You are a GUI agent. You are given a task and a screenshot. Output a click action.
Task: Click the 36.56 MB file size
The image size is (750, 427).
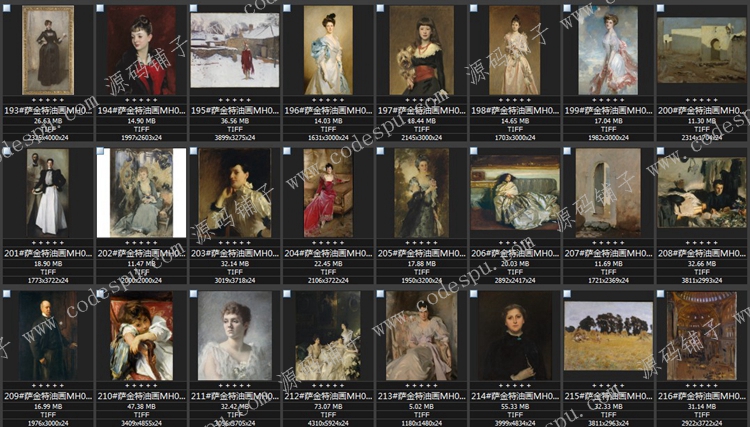point(235,121)
